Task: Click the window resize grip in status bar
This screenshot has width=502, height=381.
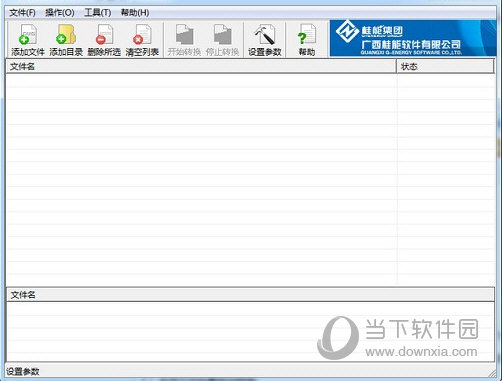Action: (491, 373)
